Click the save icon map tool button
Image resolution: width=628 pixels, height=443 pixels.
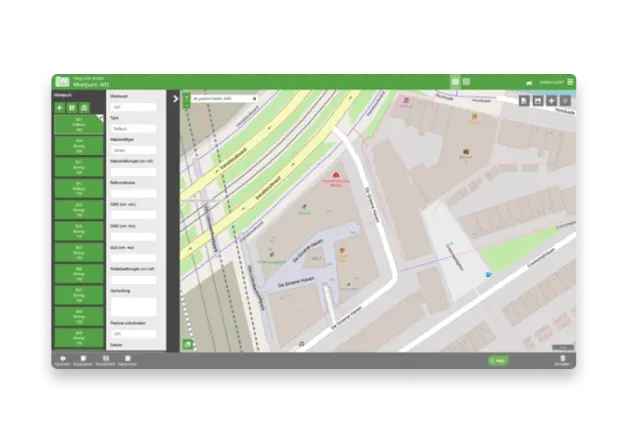[538, 101]
